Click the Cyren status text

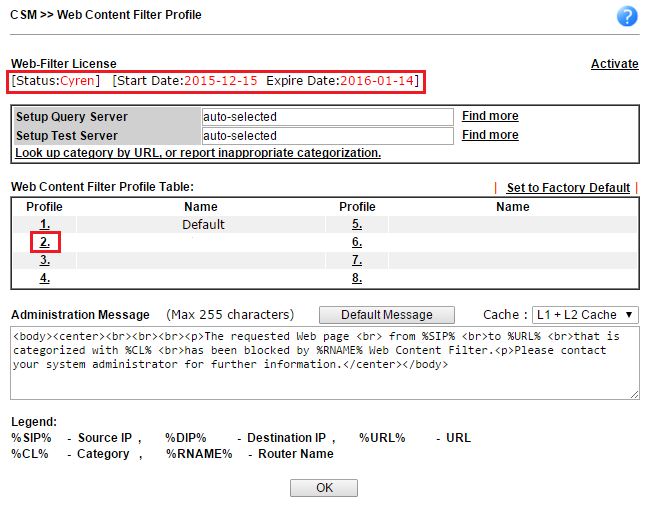tap(77, 81)
